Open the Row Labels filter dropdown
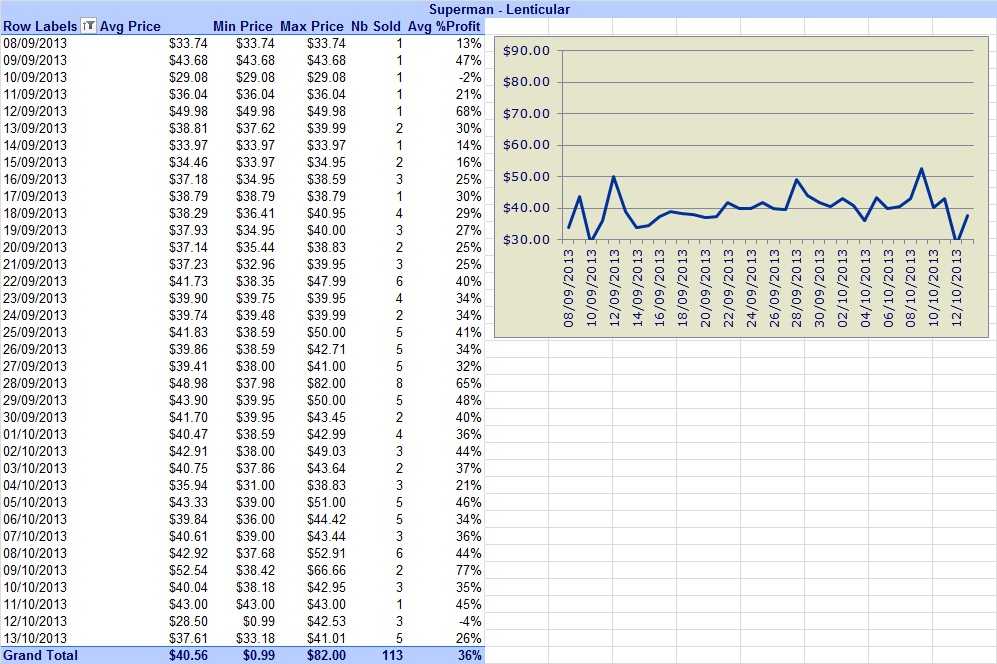The height and width of the screenshot is (664, 997). pyautogui.click(x=89, y=26)
